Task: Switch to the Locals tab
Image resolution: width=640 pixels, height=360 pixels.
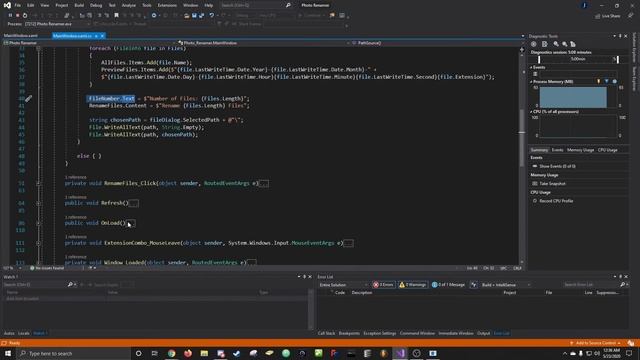Action: click(x=24, y=333)
